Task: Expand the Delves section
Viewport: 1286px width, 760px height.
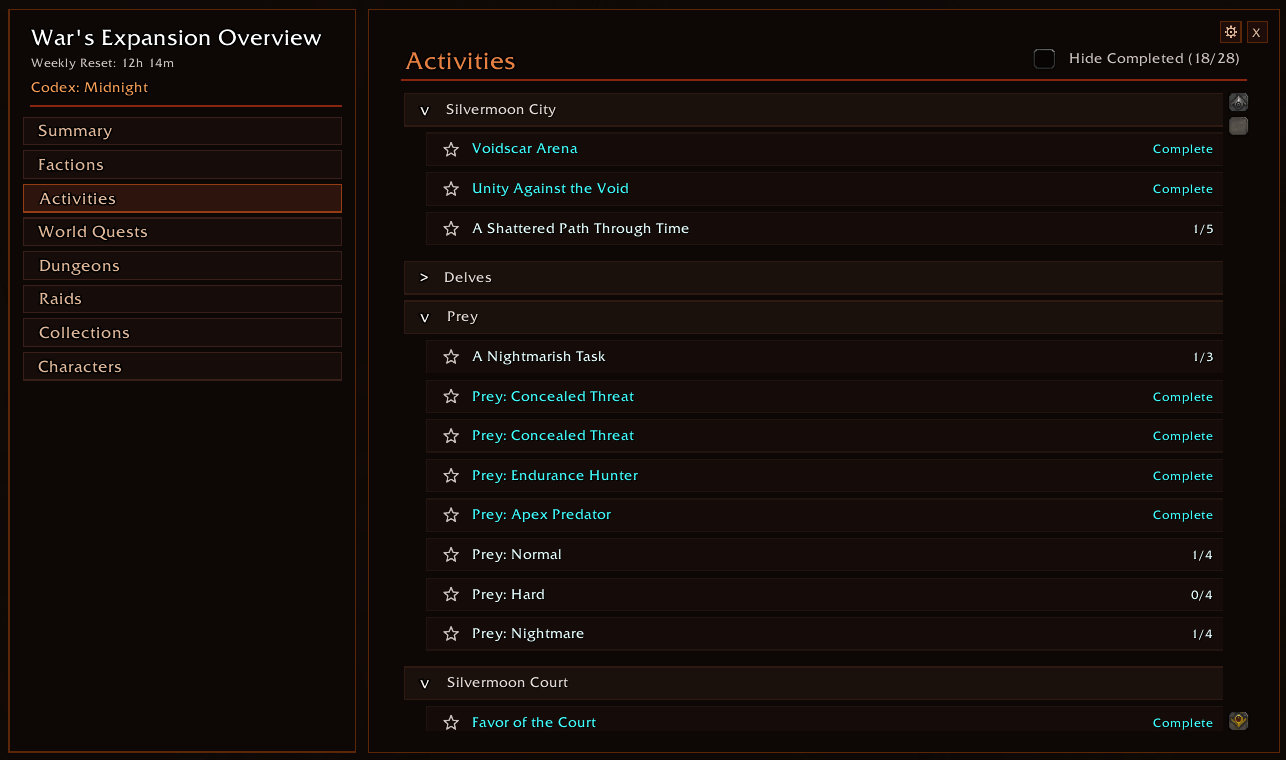Action: click(x=813, y=277)
